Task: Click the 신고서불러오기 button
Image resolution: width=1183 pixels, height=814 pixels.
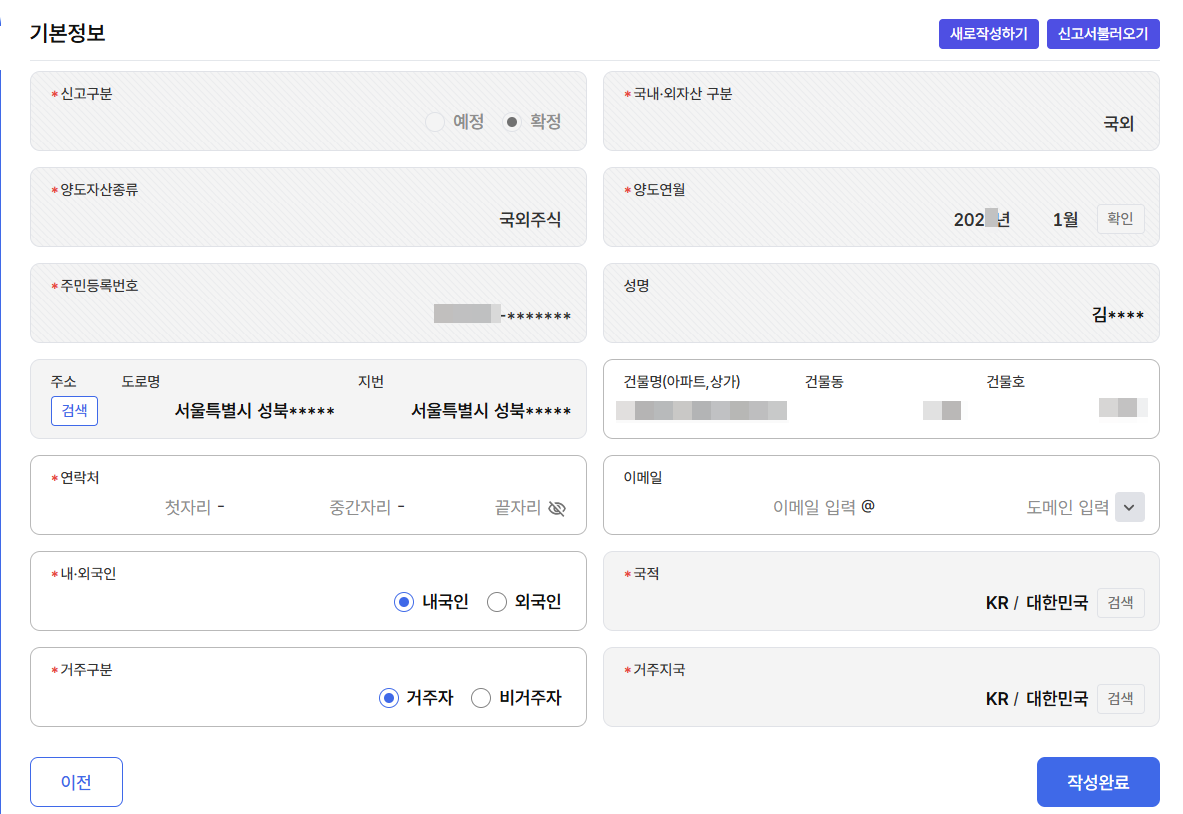Action: click(x=1103, y=33)
